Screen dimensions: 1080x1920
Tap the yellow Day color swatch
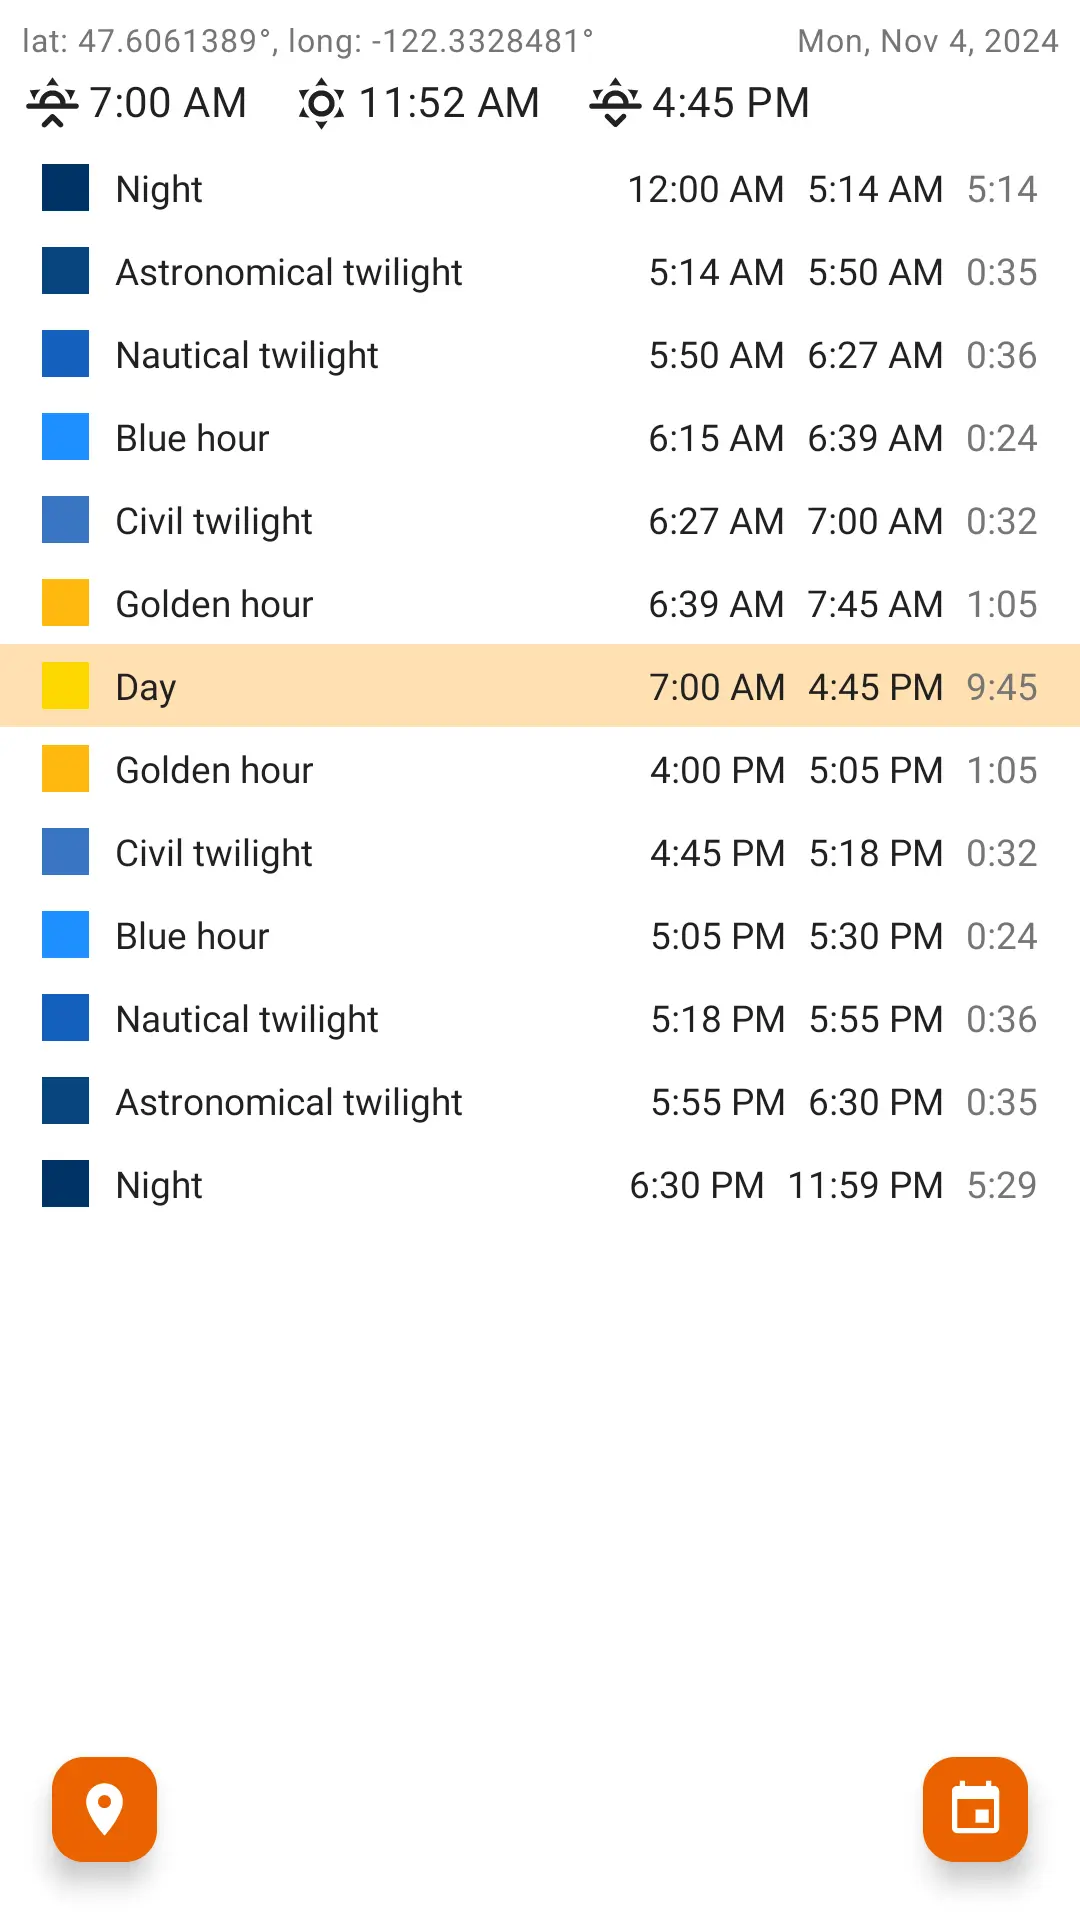coord(66,686)
